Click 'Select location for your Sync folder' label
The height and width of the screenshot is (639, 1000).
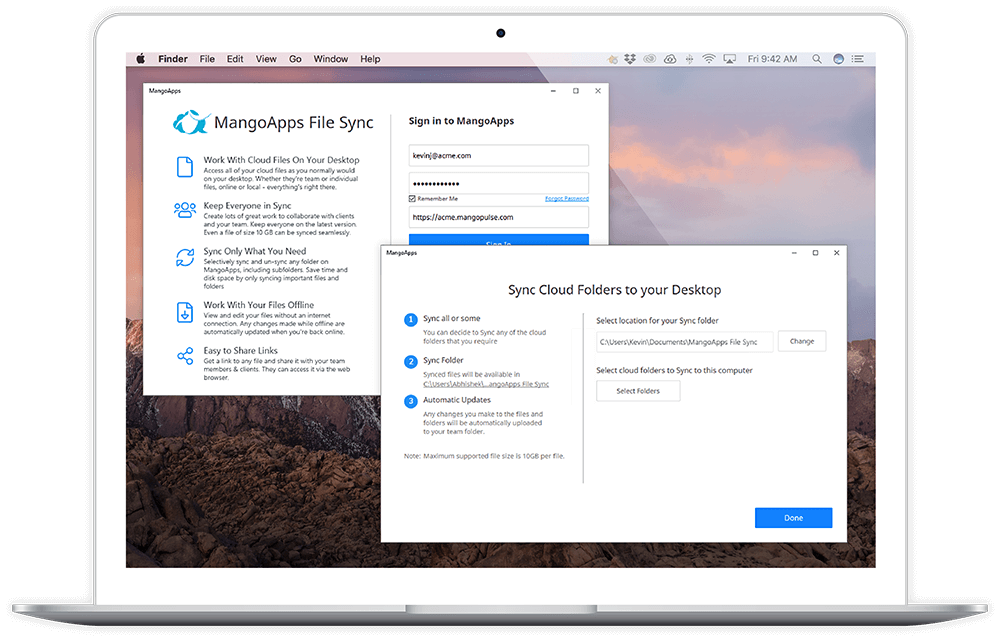click(x=657, y=321)
